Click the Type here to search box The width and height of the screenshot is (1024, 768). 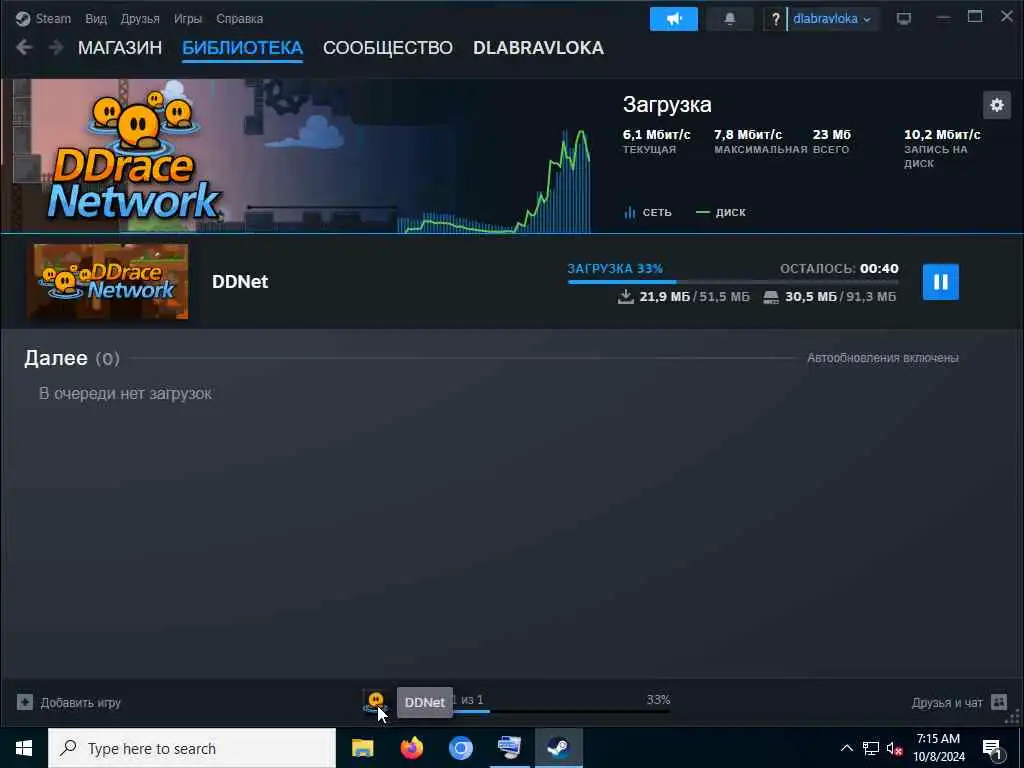pos(192,748)
